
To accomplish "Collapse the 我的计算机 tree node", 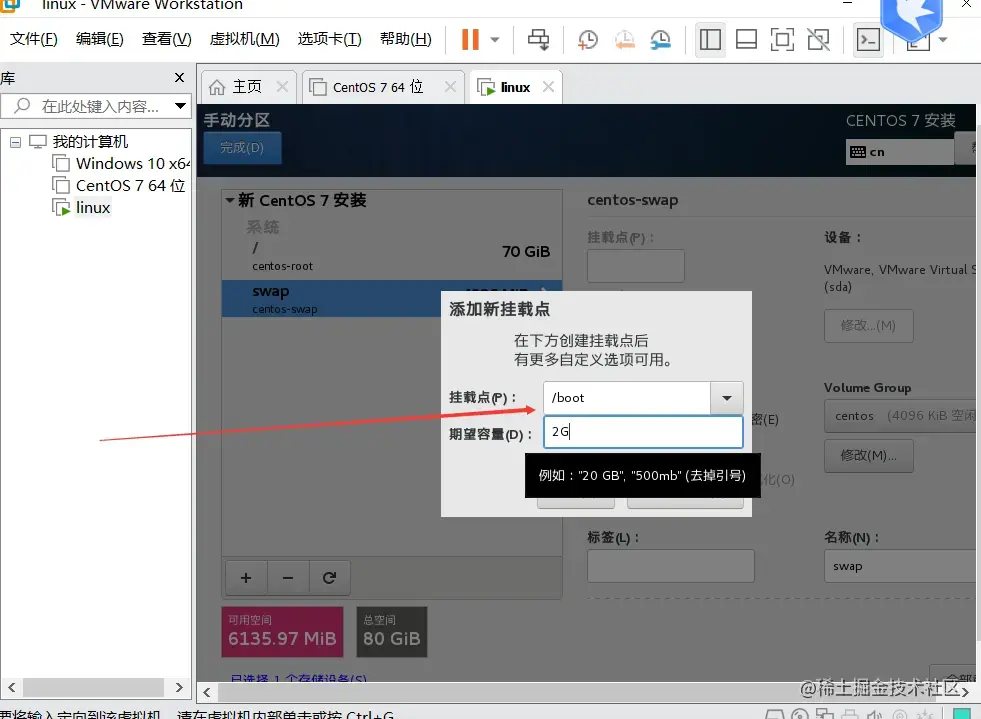I will [x=16, y=143].
